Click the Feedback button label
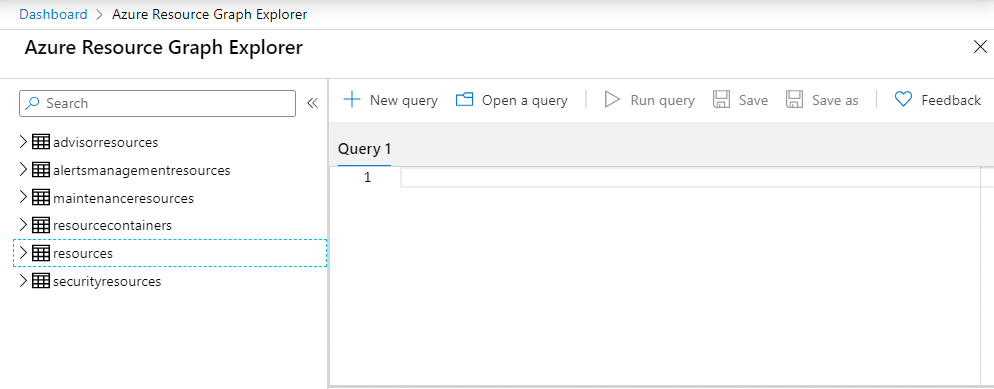994x389 pixels. [x=951, y=100]
